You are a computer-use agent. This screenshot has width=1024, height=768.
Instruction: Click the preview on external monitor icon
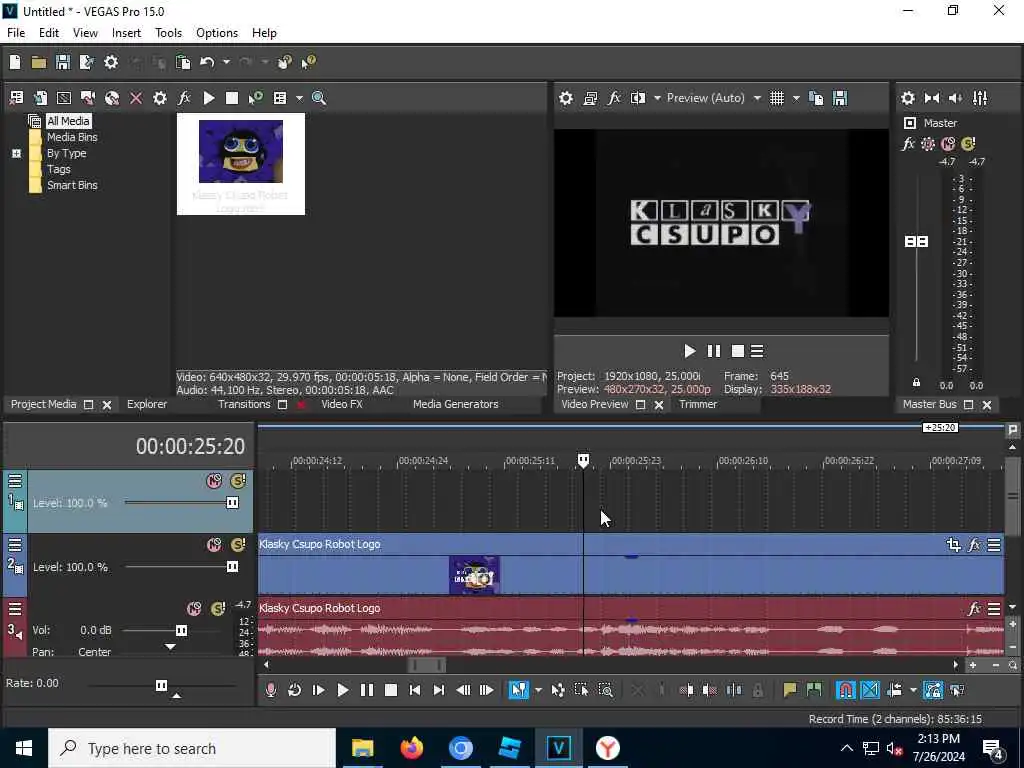coord(590,98)
